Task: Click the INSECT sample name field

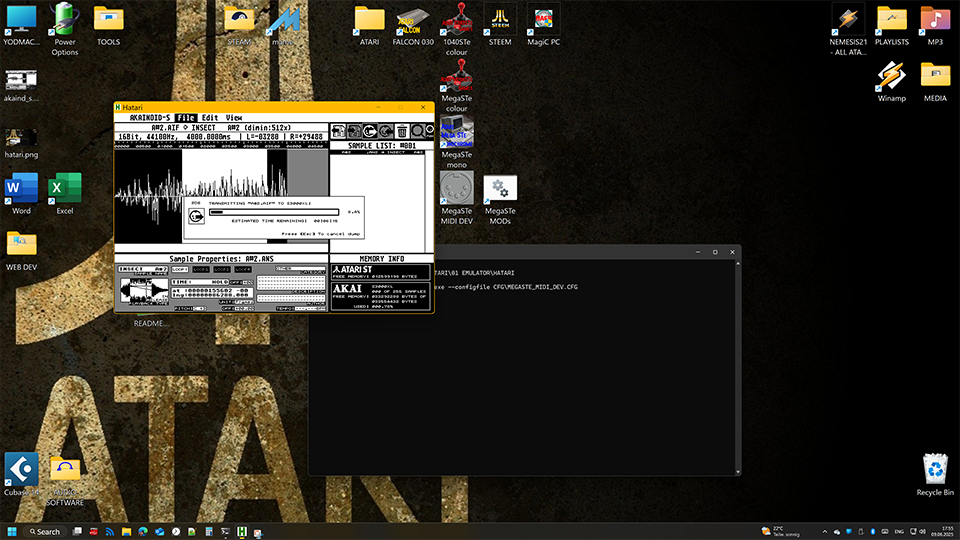Action: pos(143,269)
